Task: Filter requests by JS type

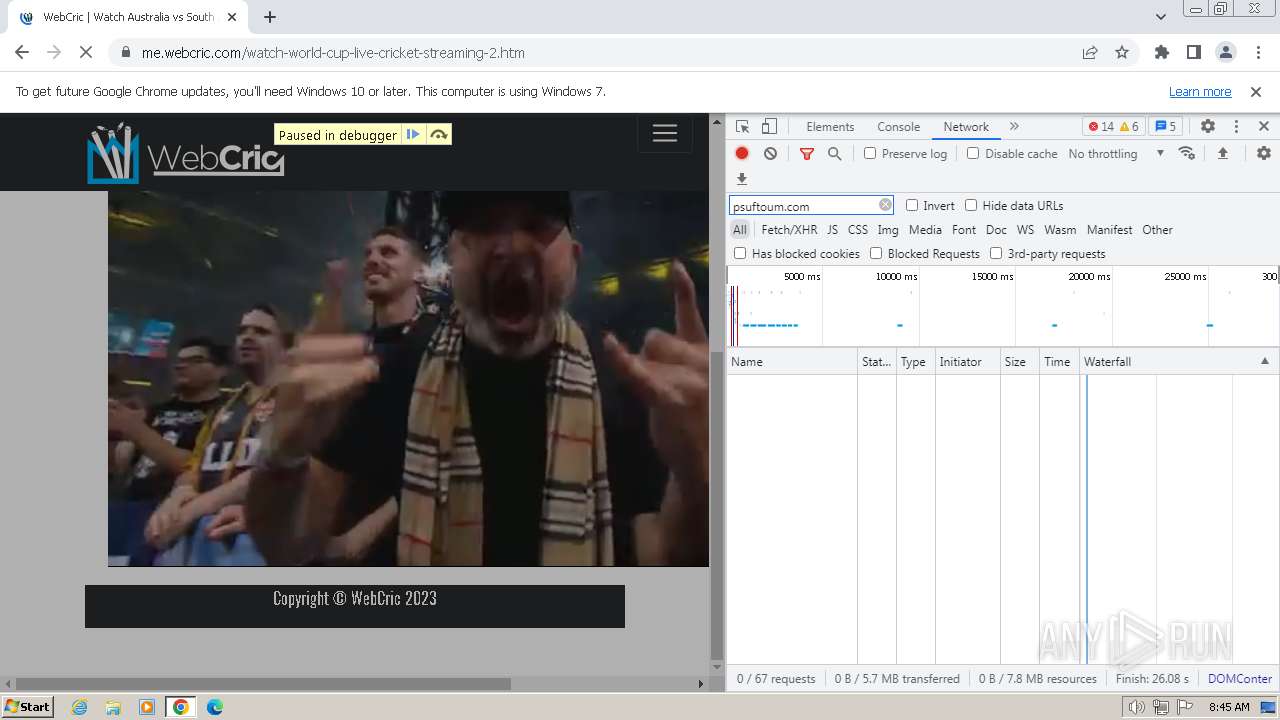Action: [x=832, y=229]
